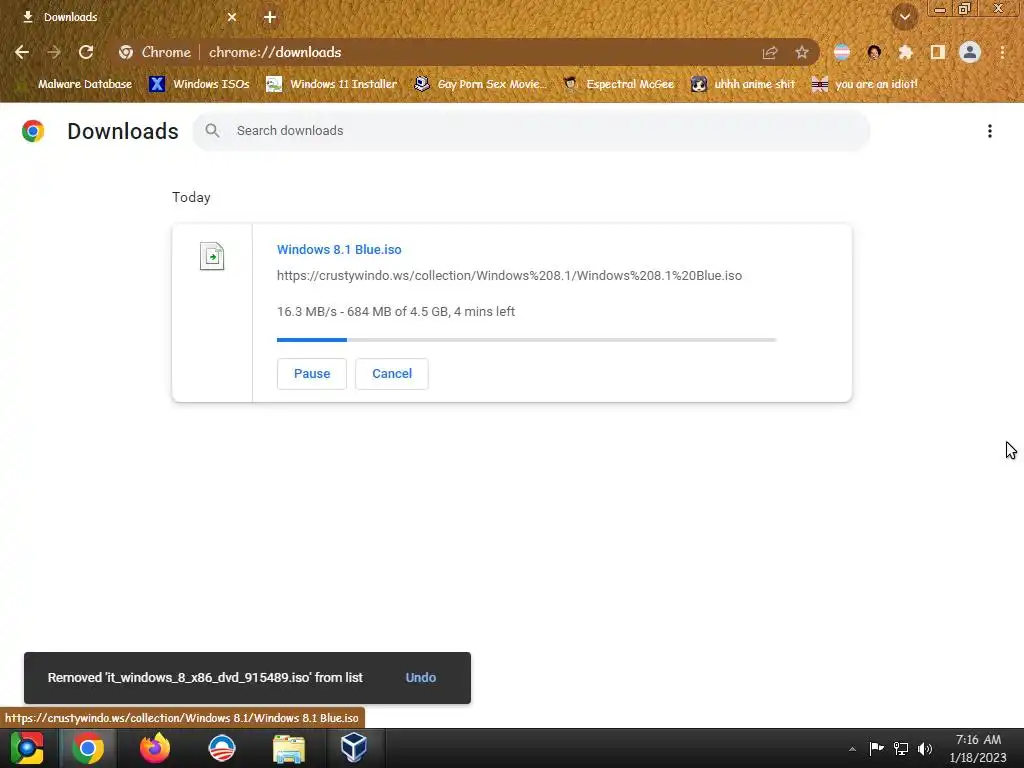
Task: Undo removal of it_windows_8 iso
Action: (x=421, y=678)
